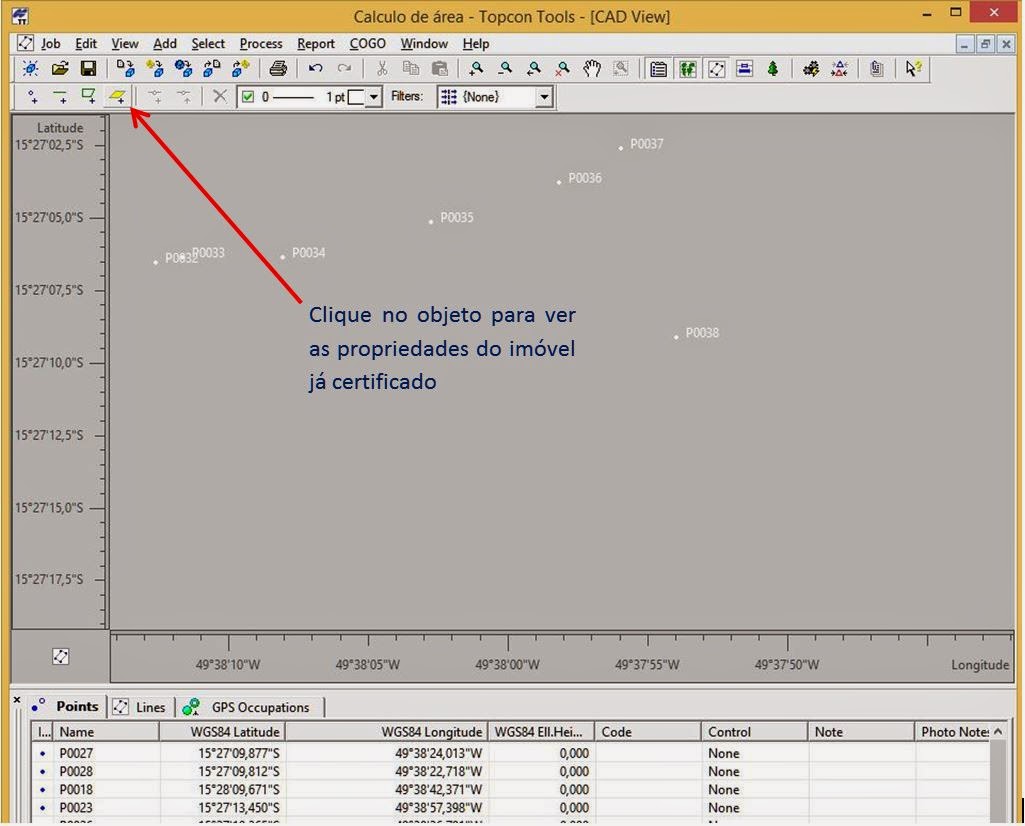Open the Tabular View icon

click(x=659, y=68)
